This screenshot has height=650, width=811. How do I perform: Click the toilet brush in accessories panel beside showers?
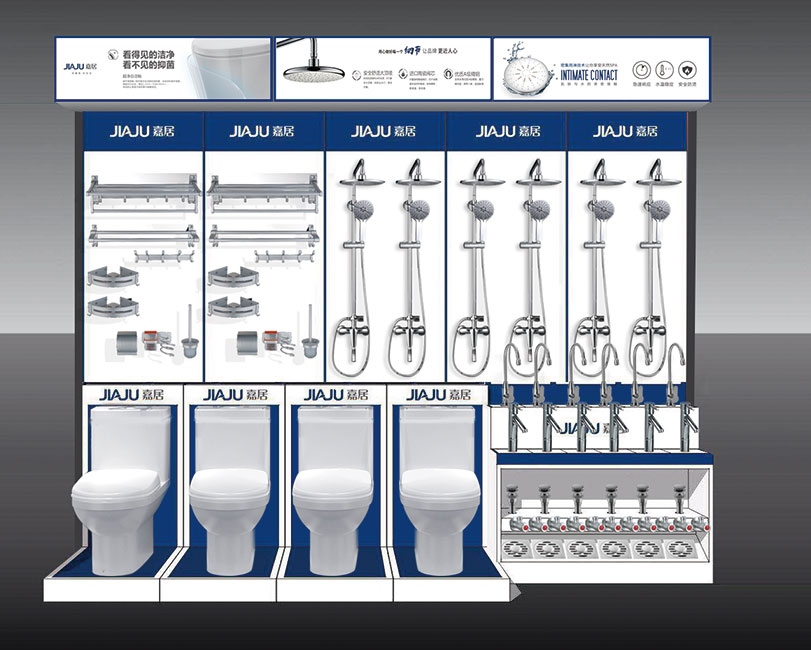tap(310, 332)
